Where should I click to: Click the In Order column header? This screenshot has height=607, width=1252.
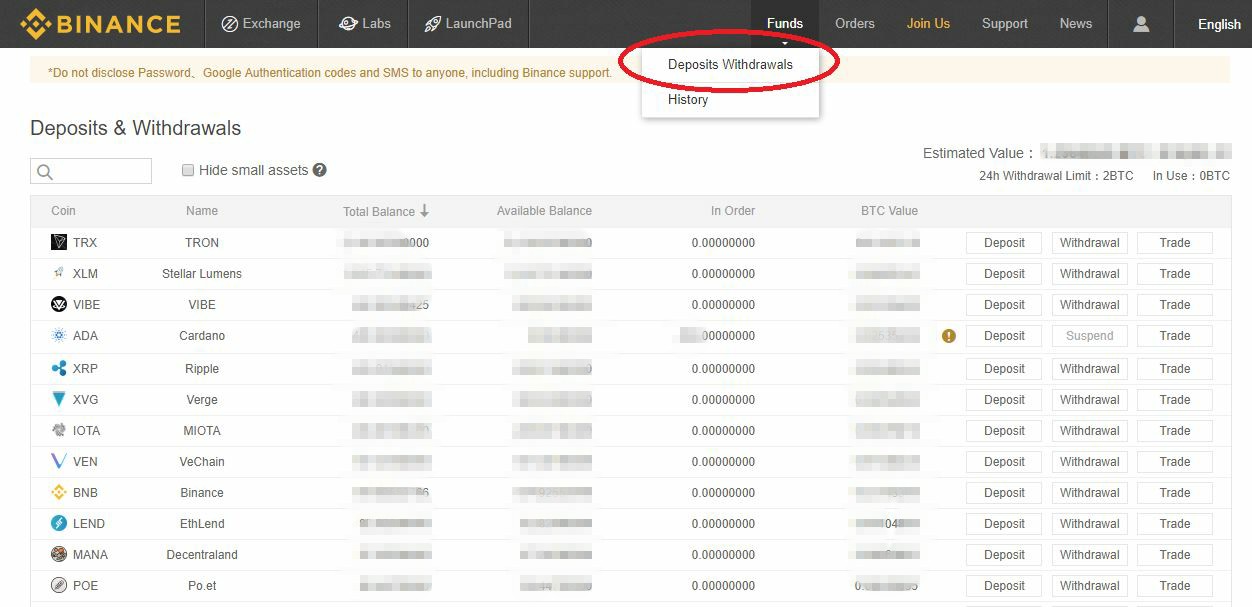pyautogui.click(x=733, y=211)
